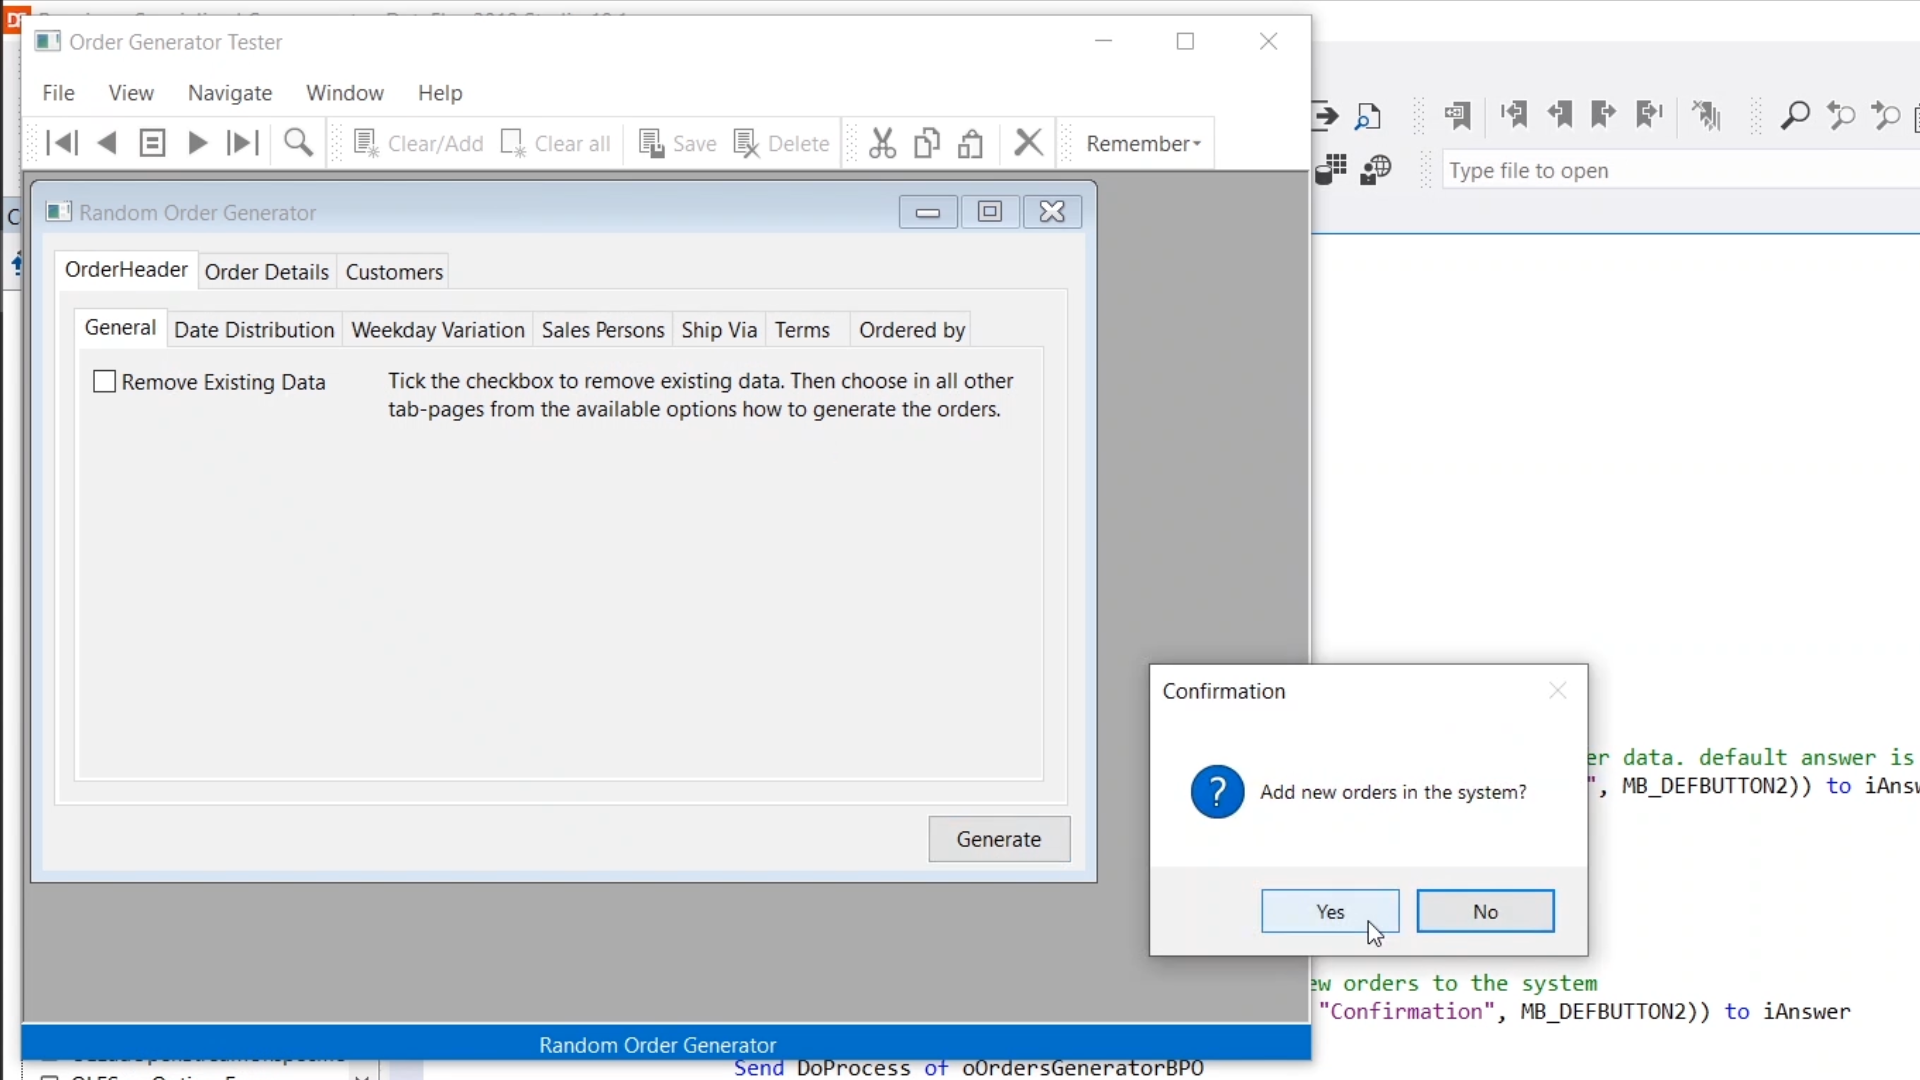Switch to the Order Details tab
The height and width of the screenshot is (1080, 1920).
click(x=266, y=272)
